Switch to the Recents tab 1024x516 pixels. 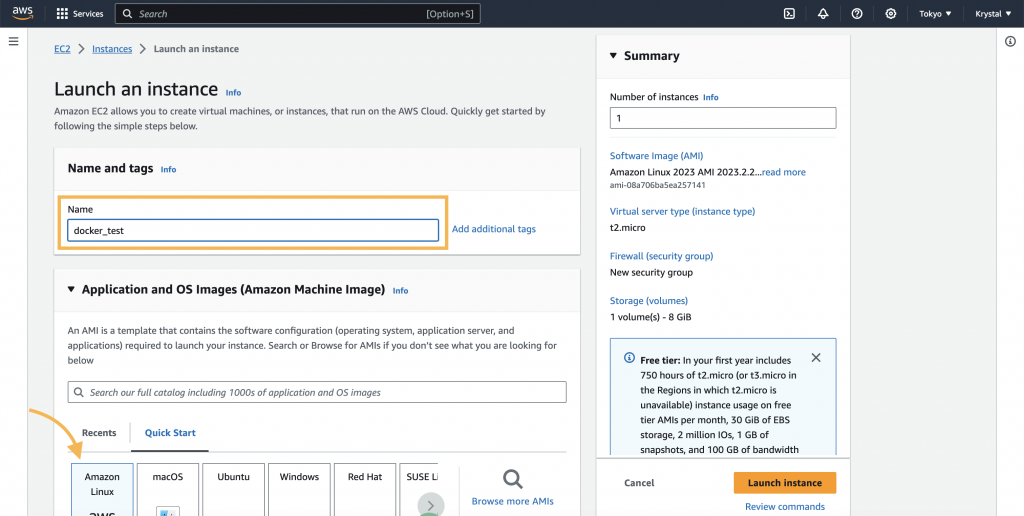pos(99,433)
